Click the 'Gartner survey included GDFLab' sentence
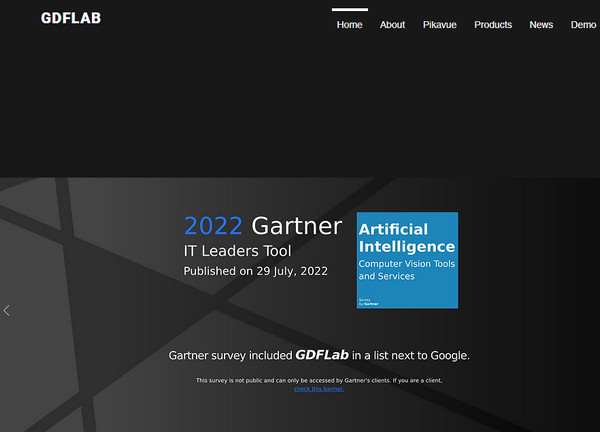This screenshot has width=600, height=432. (319, 355)
